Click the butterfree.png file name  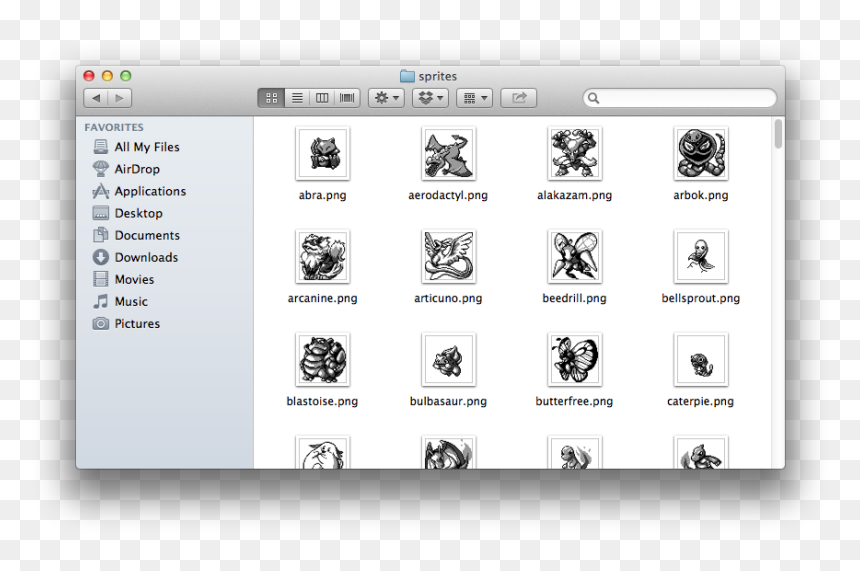click(x=574, y=402)
